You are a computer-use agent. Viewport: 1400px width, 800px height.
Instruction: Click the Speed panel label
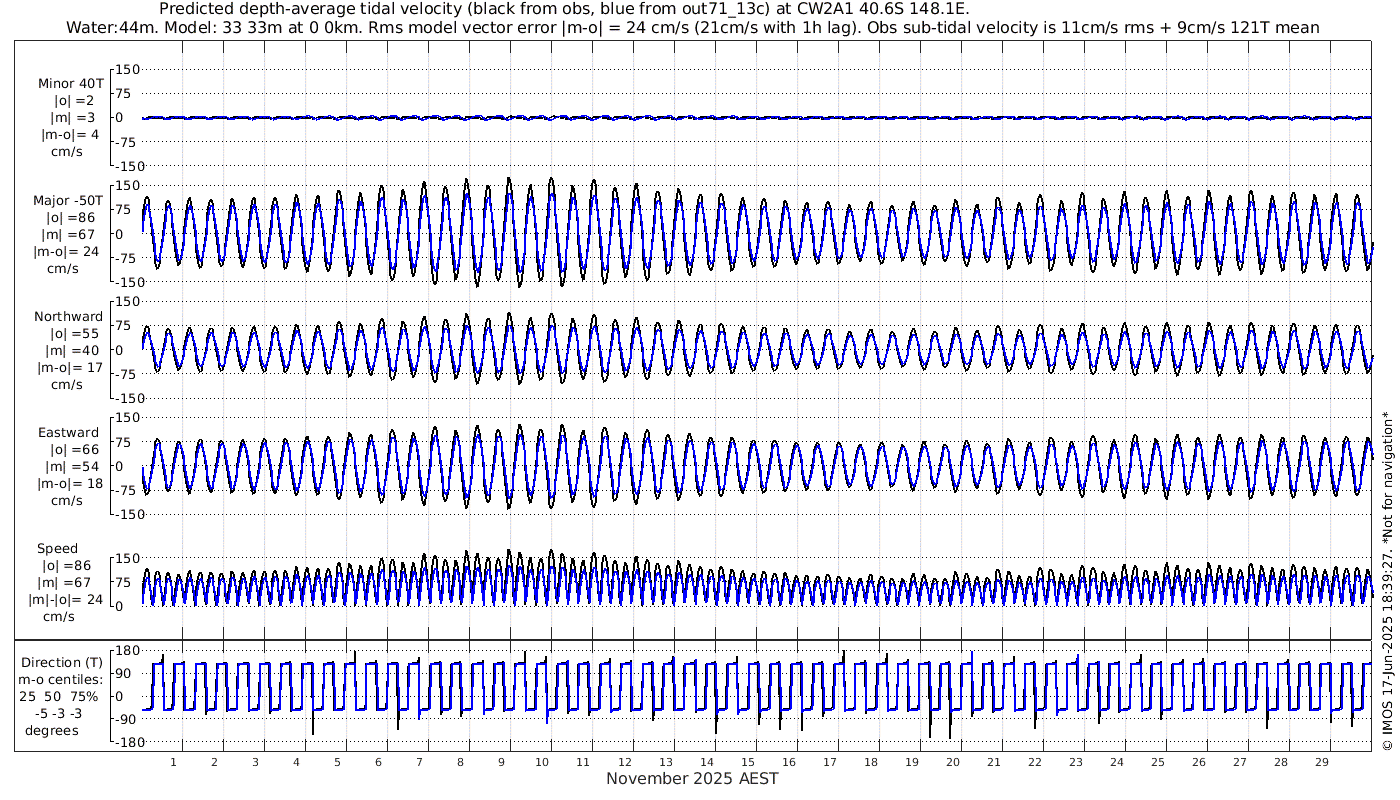coord(58,548)
